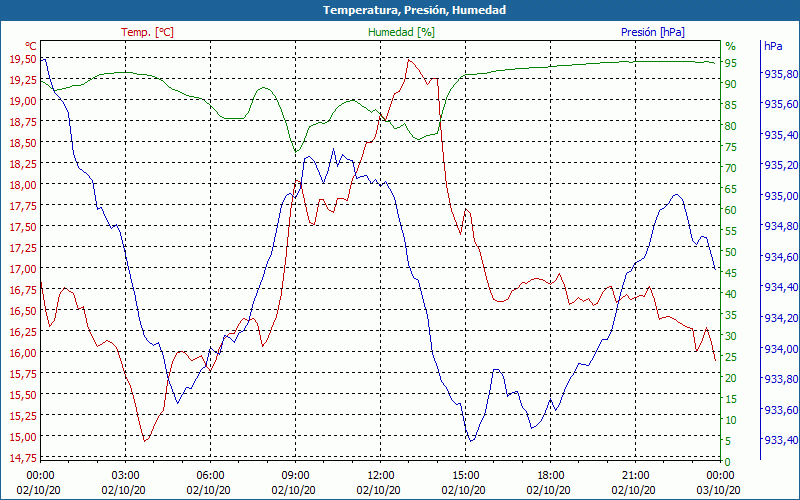Click temperature axis value 16,50

point(23,311)
